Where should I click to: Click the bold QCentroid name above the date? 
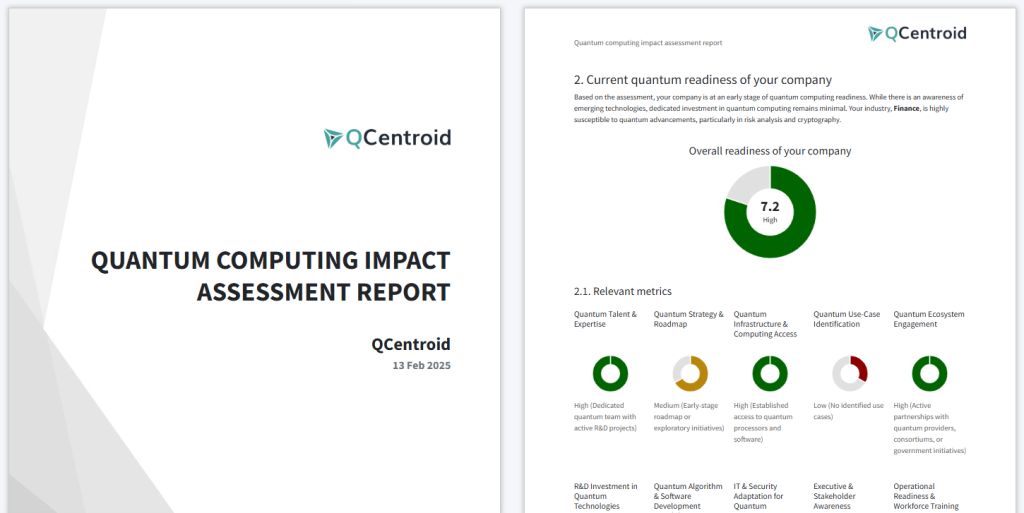(x=411, y=344)
